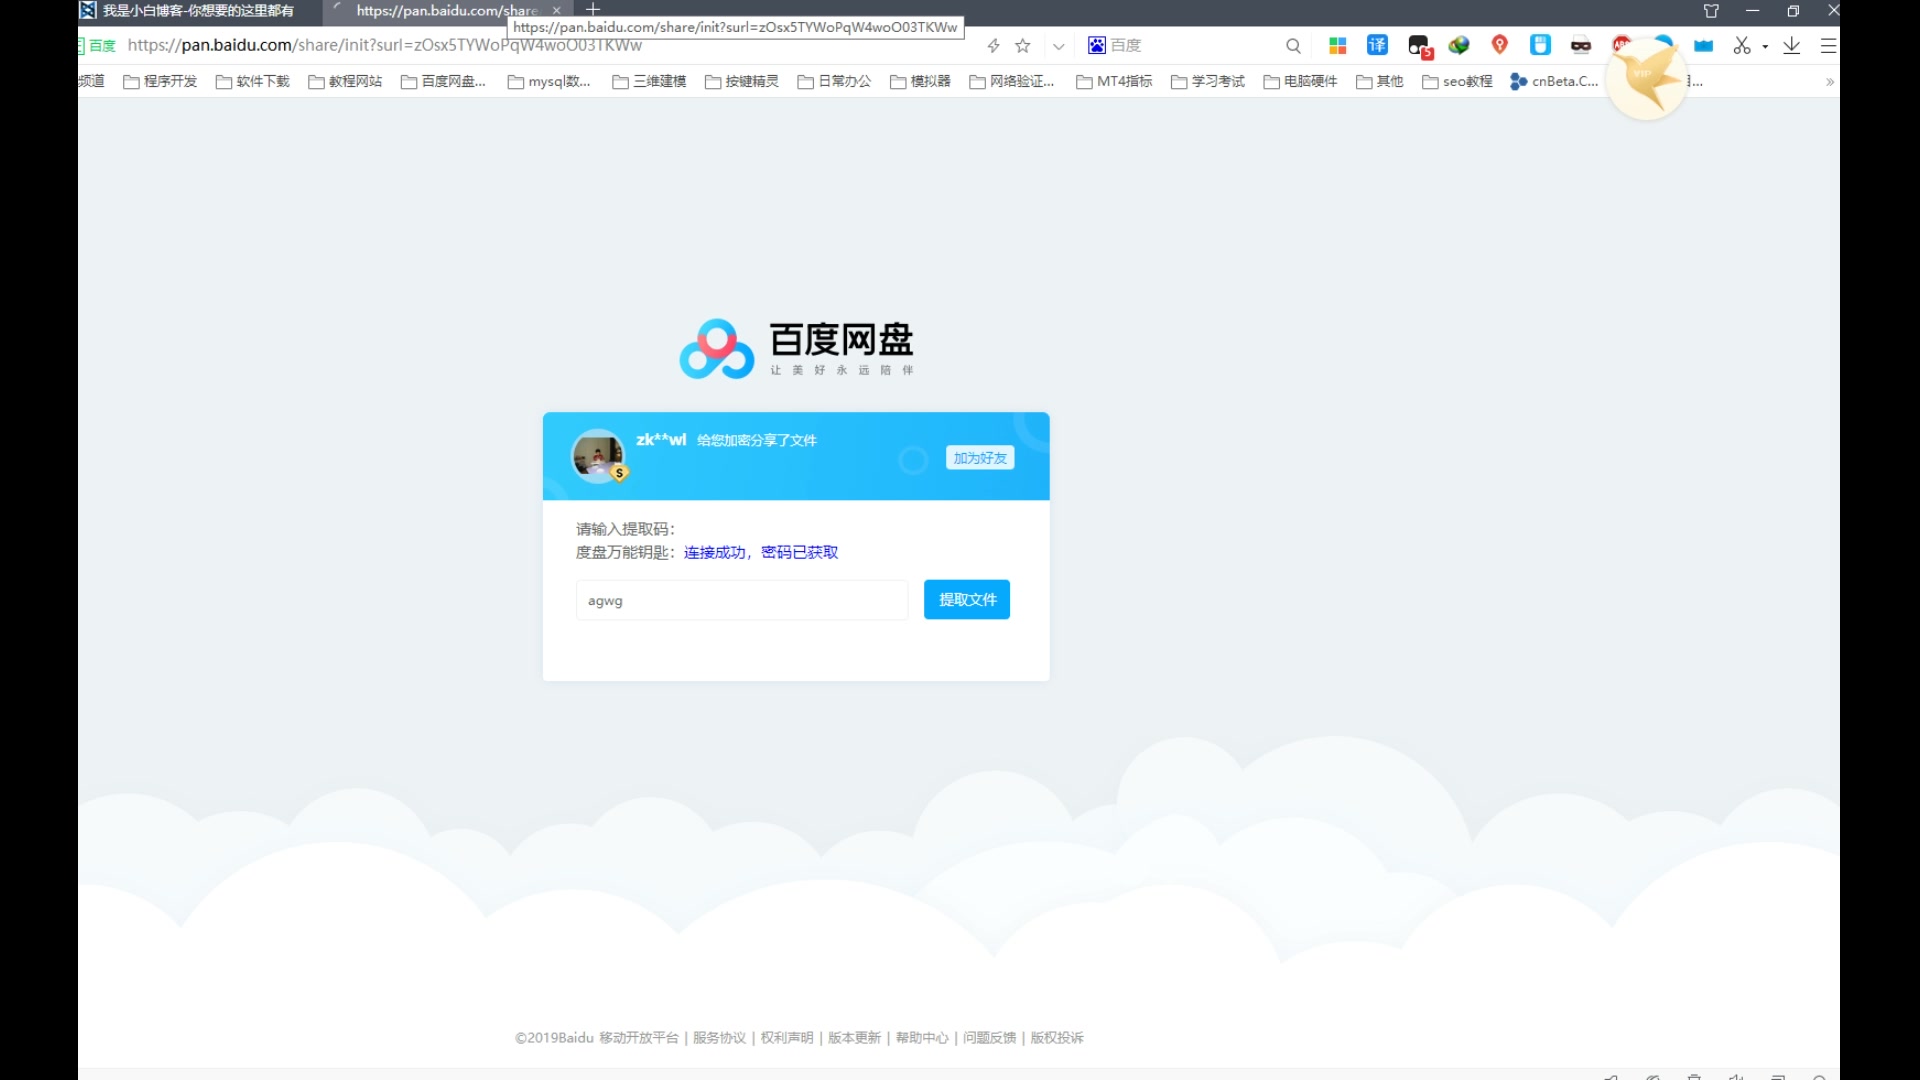Open the 服务协议 footer link
This screenshot has height=1080, width=1920.
point(719,1038)
